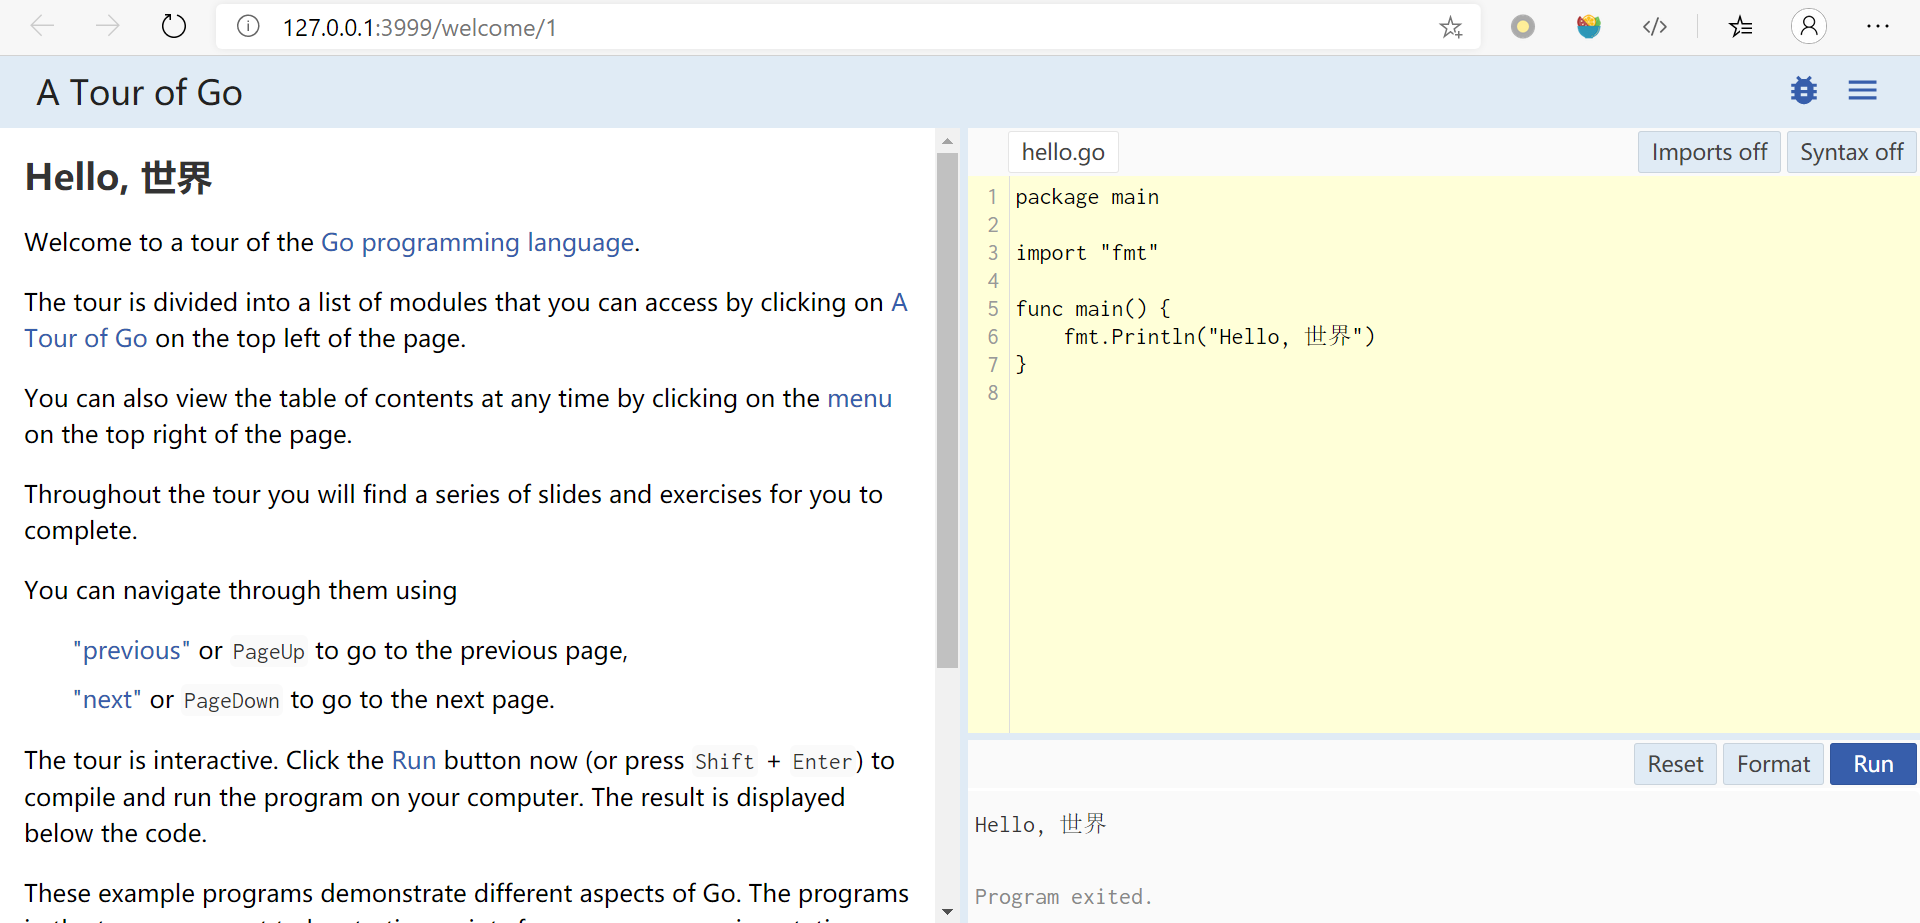The image size is (1920, 923).
Task: Toggle the Syntax off button
Action: click(x=1851, y=152)
